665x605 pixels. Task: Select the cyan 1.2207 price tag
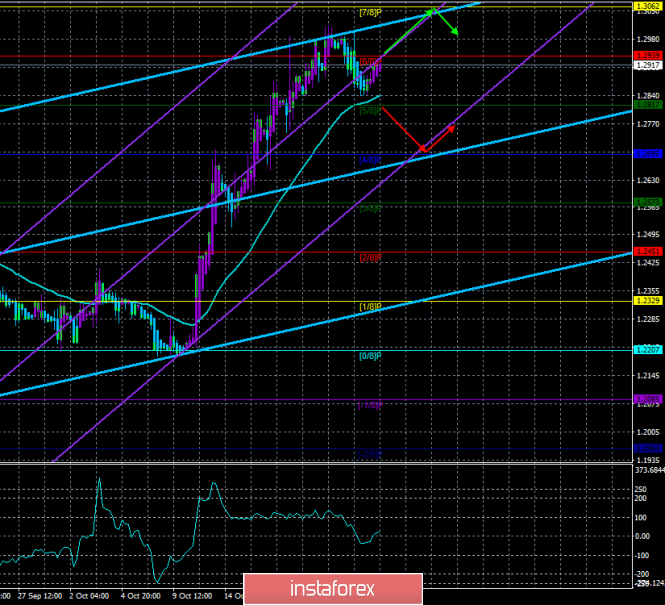point(647,350)
